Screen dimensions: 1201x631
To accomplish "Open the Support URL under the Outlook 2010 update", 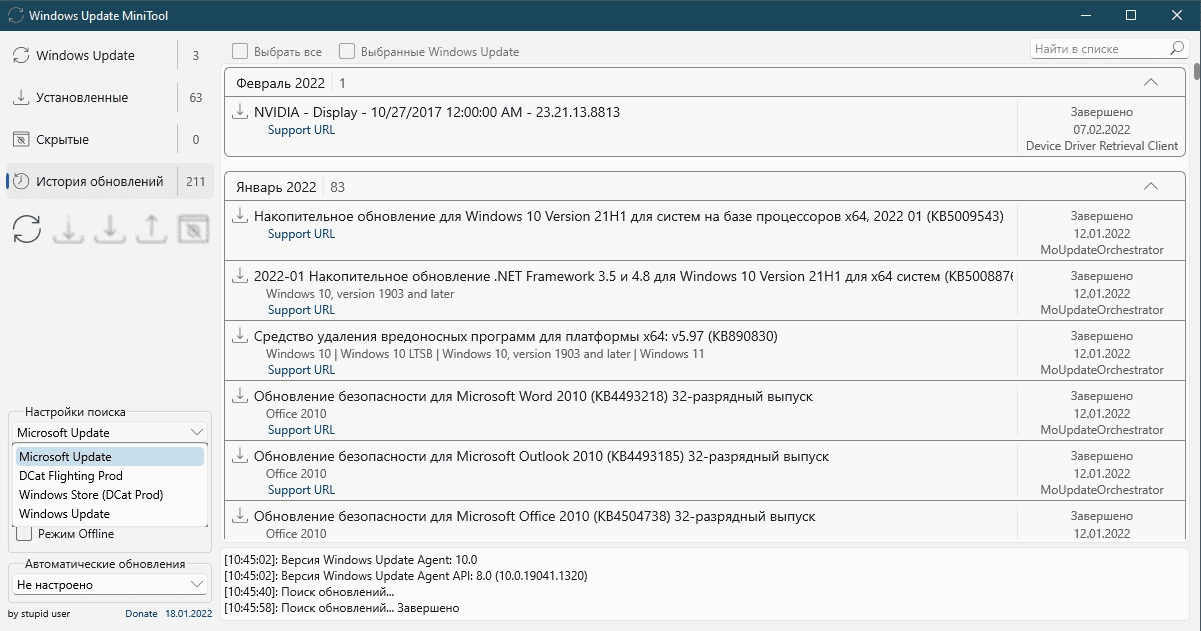I will tap(301, 490).
